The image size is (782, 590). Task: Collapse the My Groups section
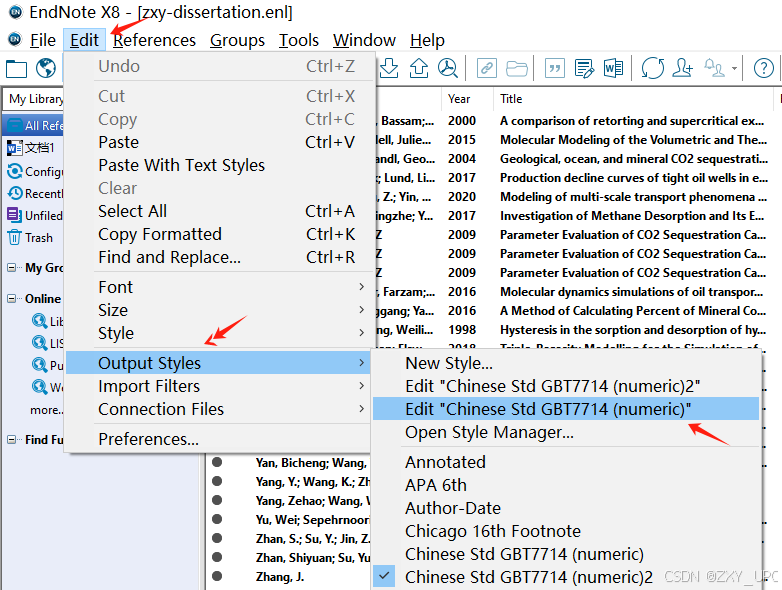point(11,268)
